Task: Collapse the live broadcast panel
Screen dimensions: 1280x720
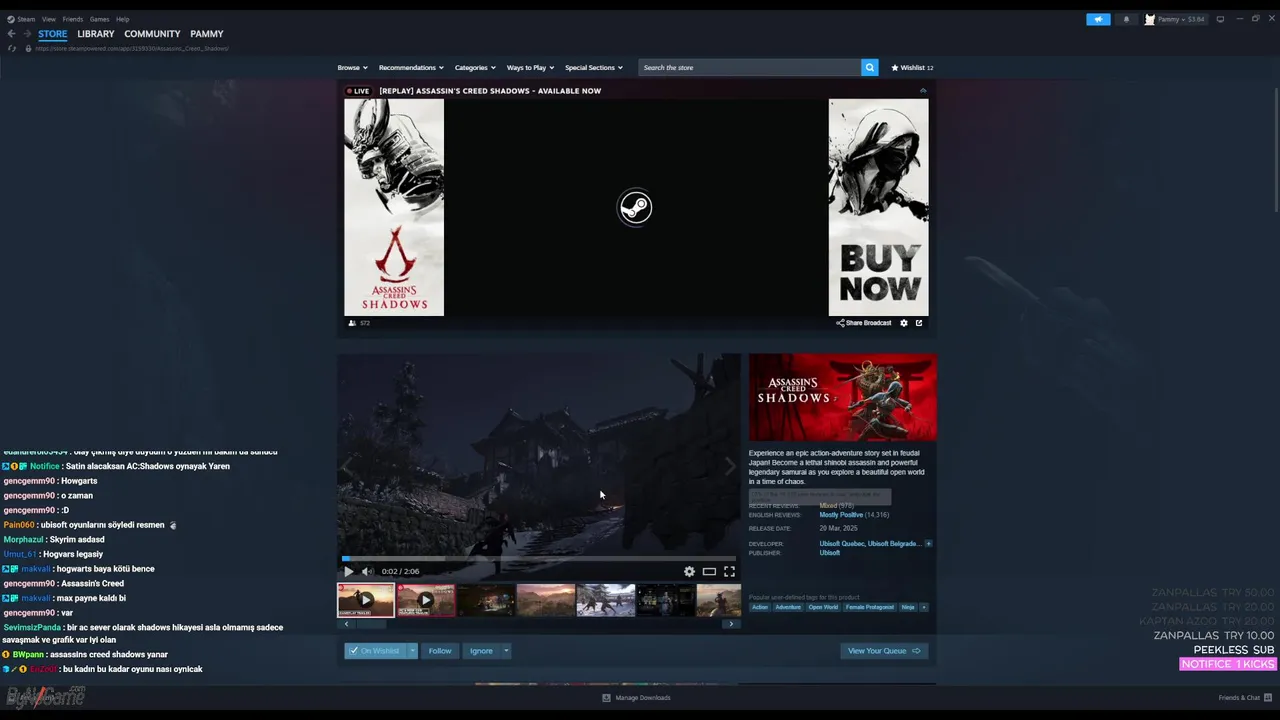Action: (x=923, y=91)
